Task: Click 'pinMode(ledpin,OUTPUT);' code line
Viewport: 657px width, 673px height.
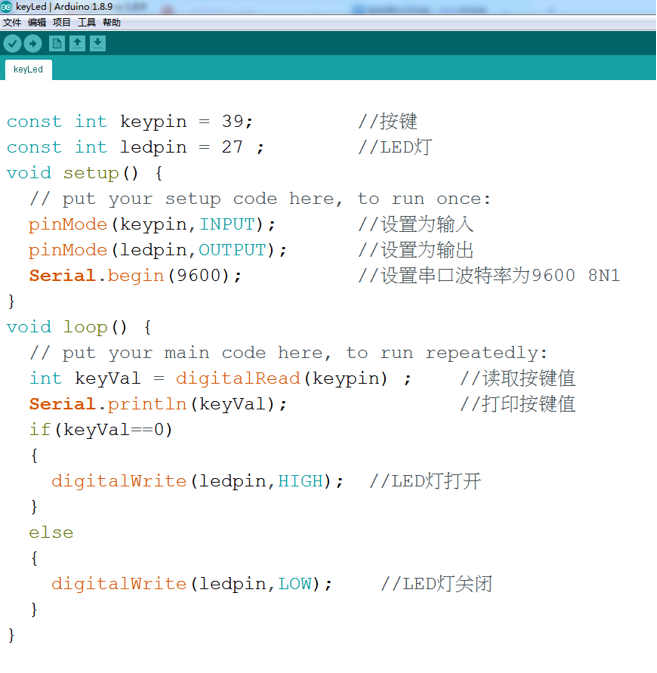Action: coord(157,250)
